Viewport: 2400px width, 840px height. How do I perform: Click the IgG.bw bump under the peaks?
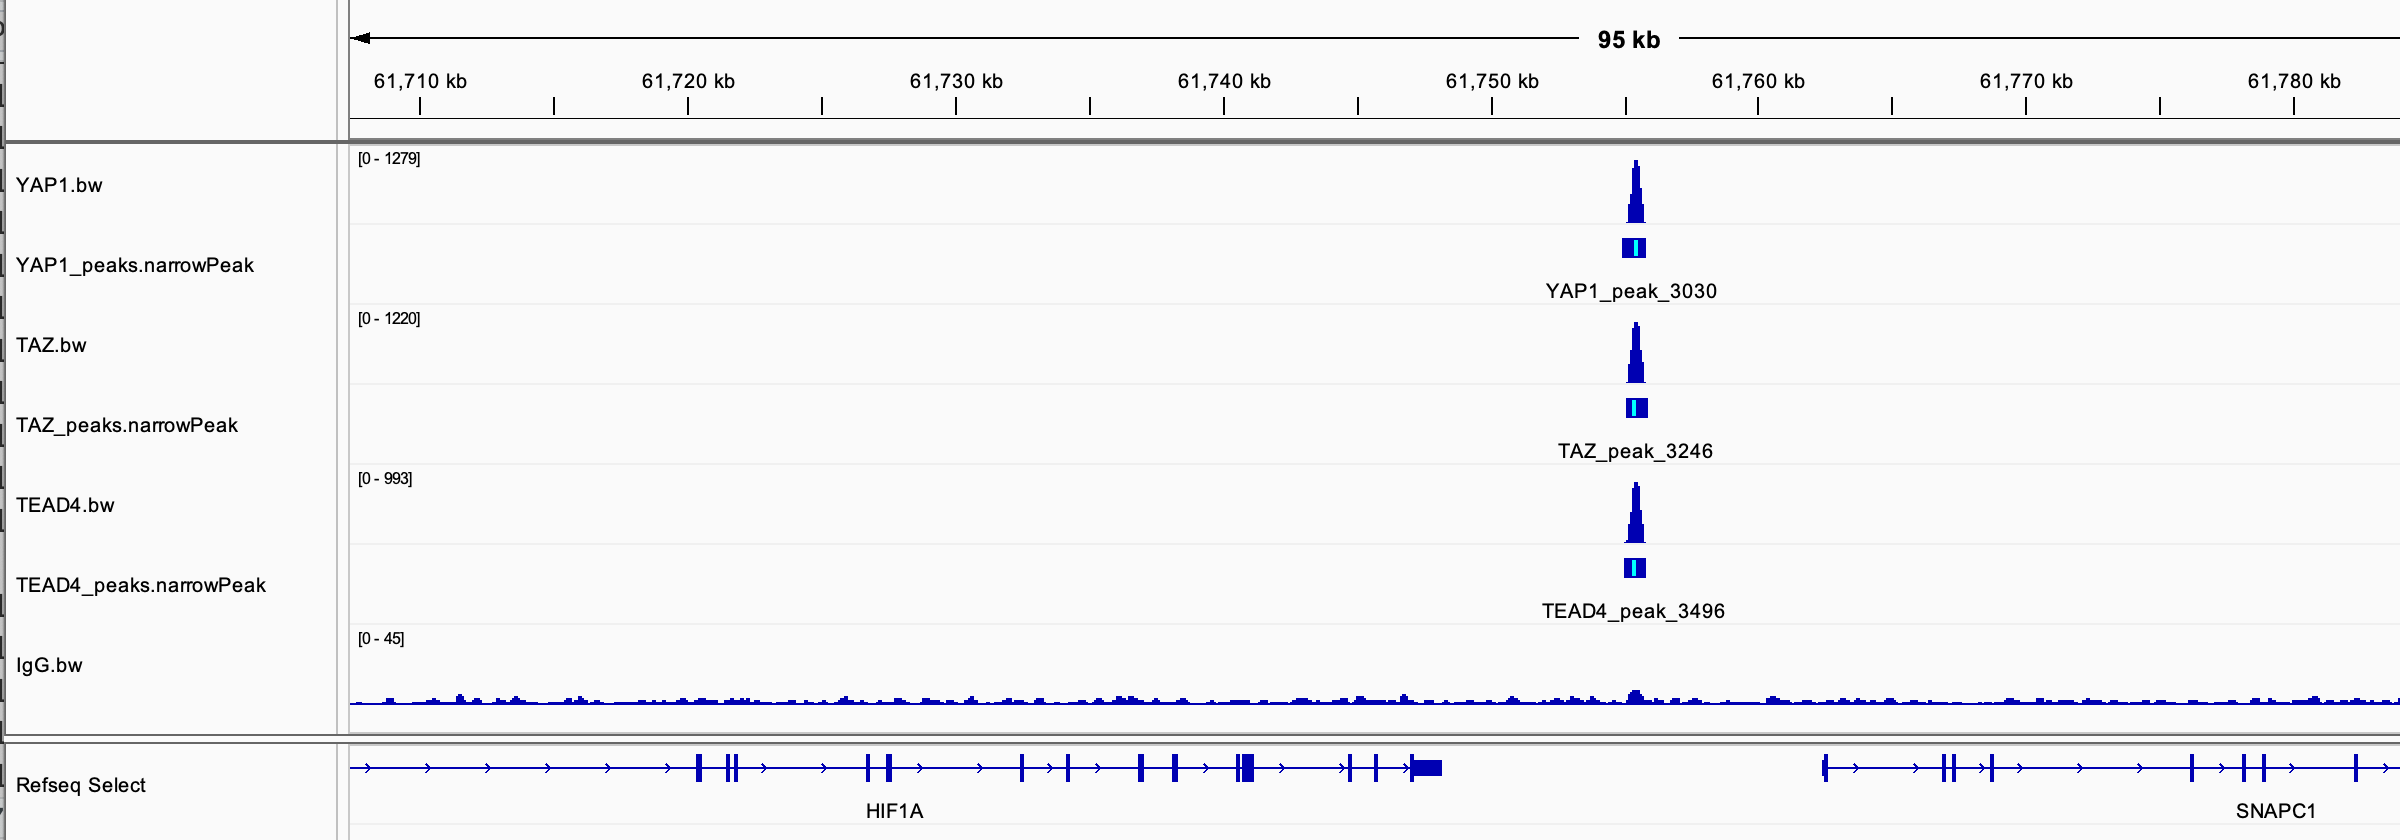point(1635,697)
